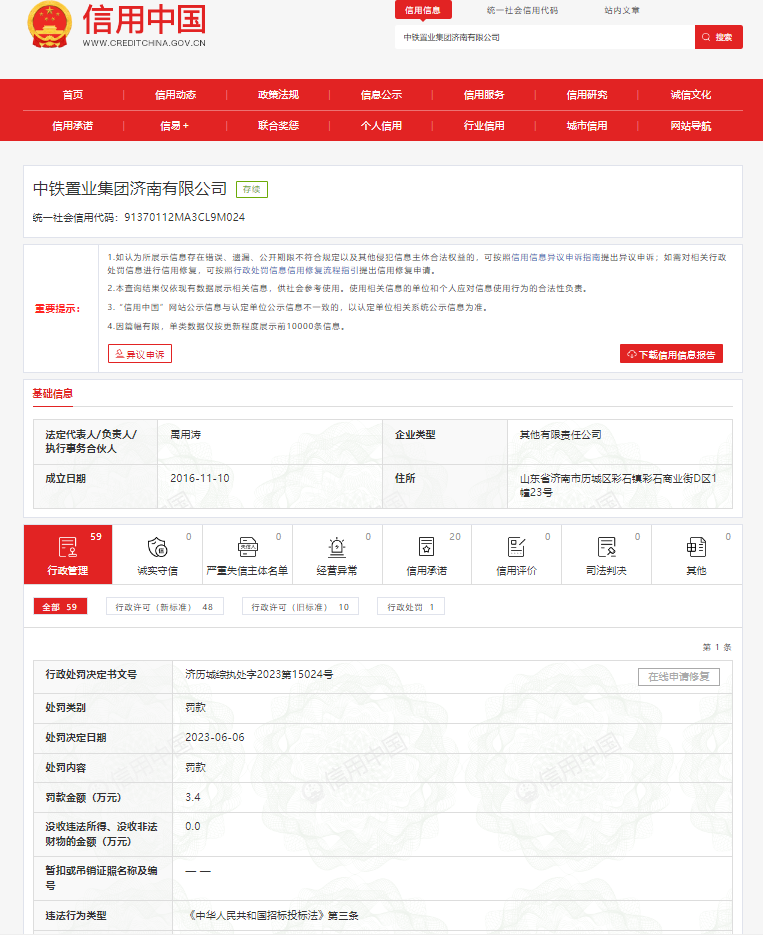The image size is (763, 941).
Task: Open 信用承诺 navigation menu item
Action: [73, 126]
